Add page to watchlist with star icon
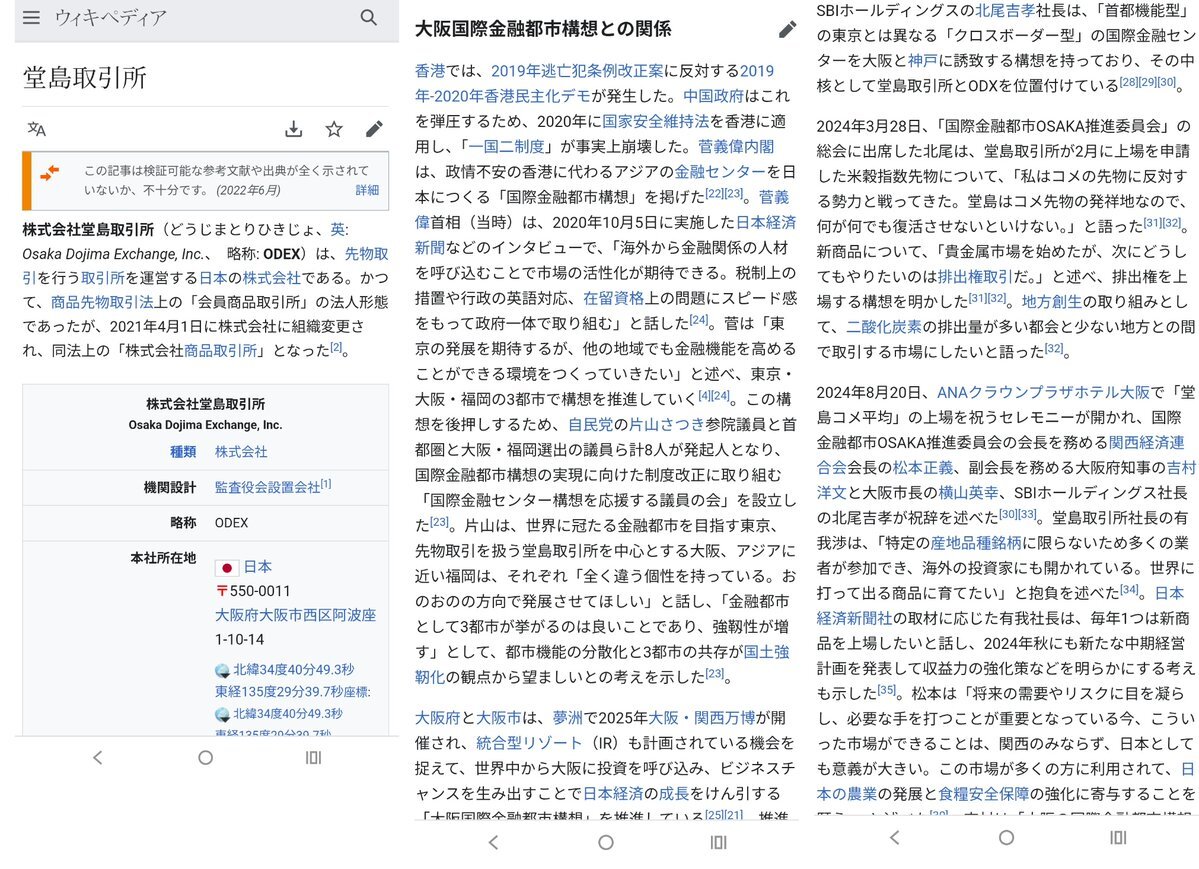 tap(334, 129)
